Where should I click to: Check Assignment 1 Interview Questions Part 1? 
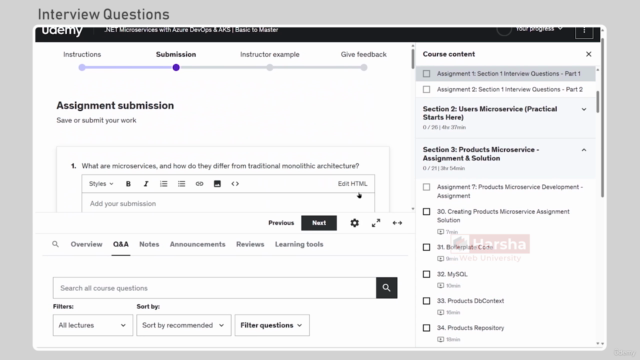(427, 73)
